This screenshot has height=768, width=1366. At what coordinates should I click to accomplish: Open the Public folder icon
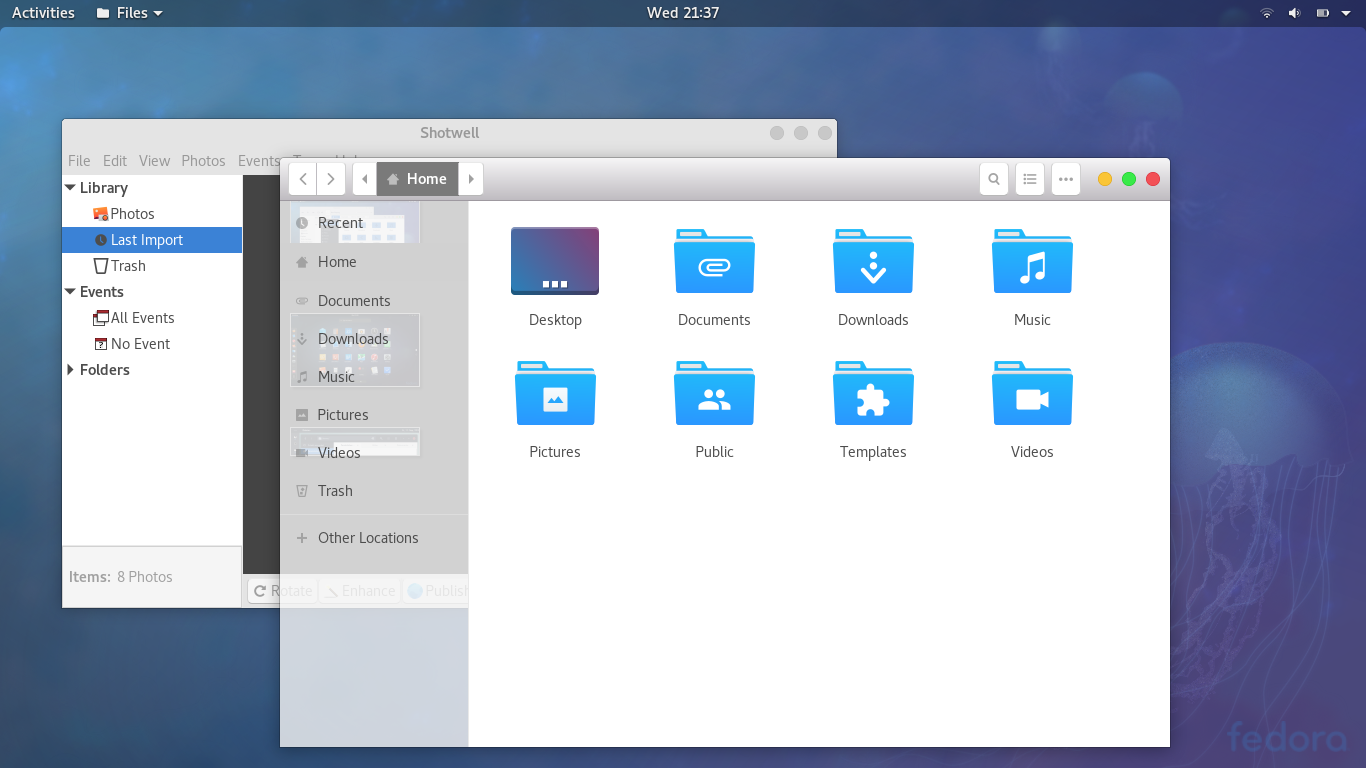tap(714, 394)
